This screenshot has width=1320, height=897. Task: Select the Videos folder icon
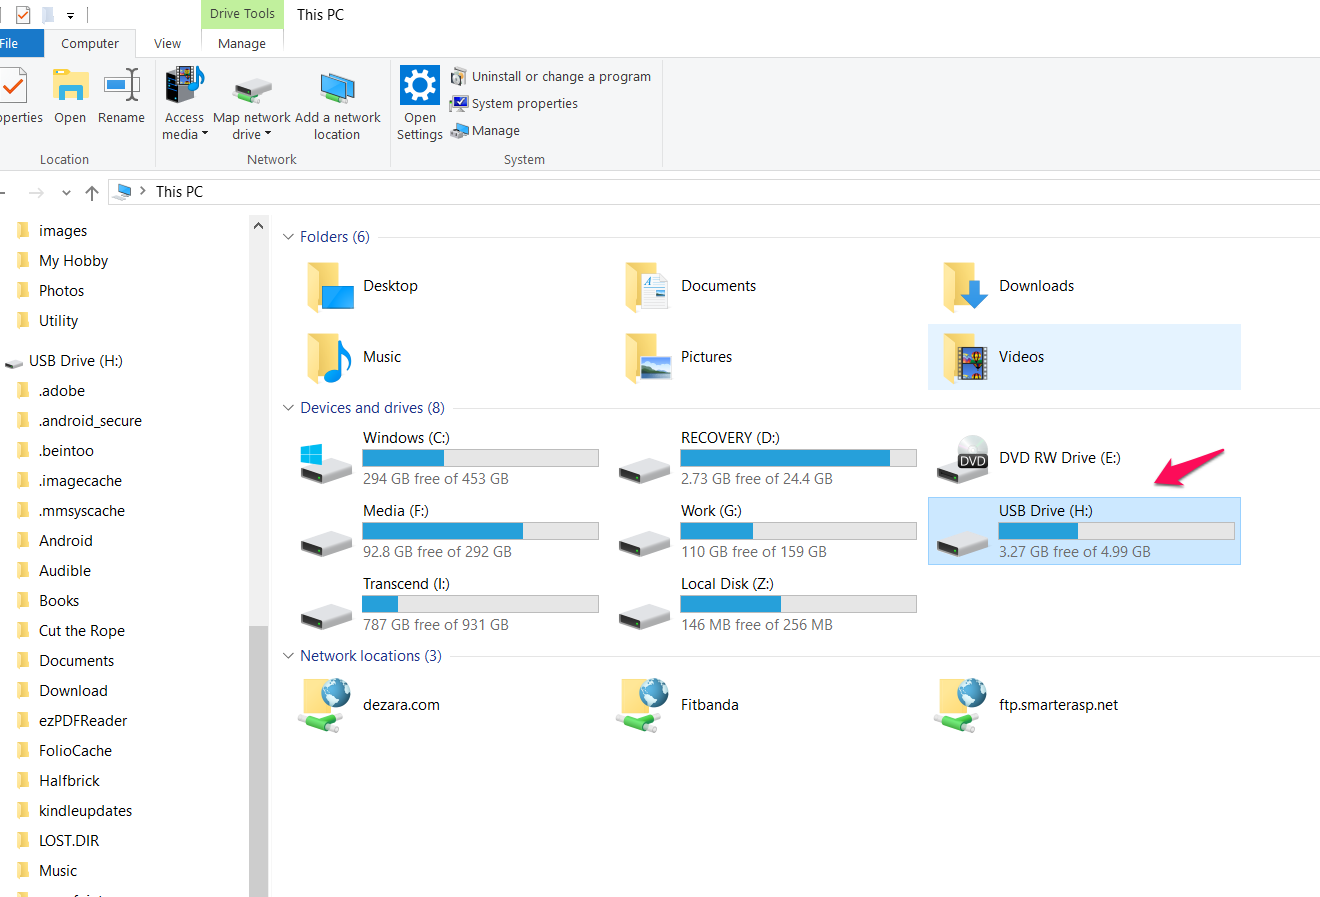pos(966,358)
